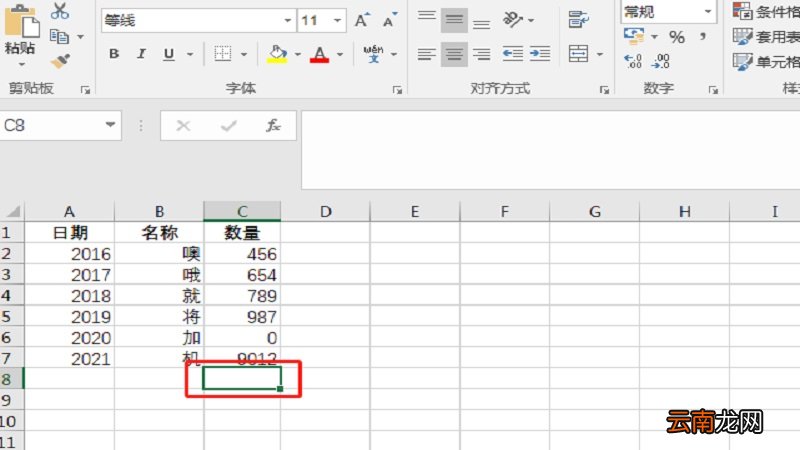Image resolution: width=800 pixels, height=450 pixels.
Task: Open alignment settings dialog launcher
Action: pyautogui.click(x=604, y=90)
